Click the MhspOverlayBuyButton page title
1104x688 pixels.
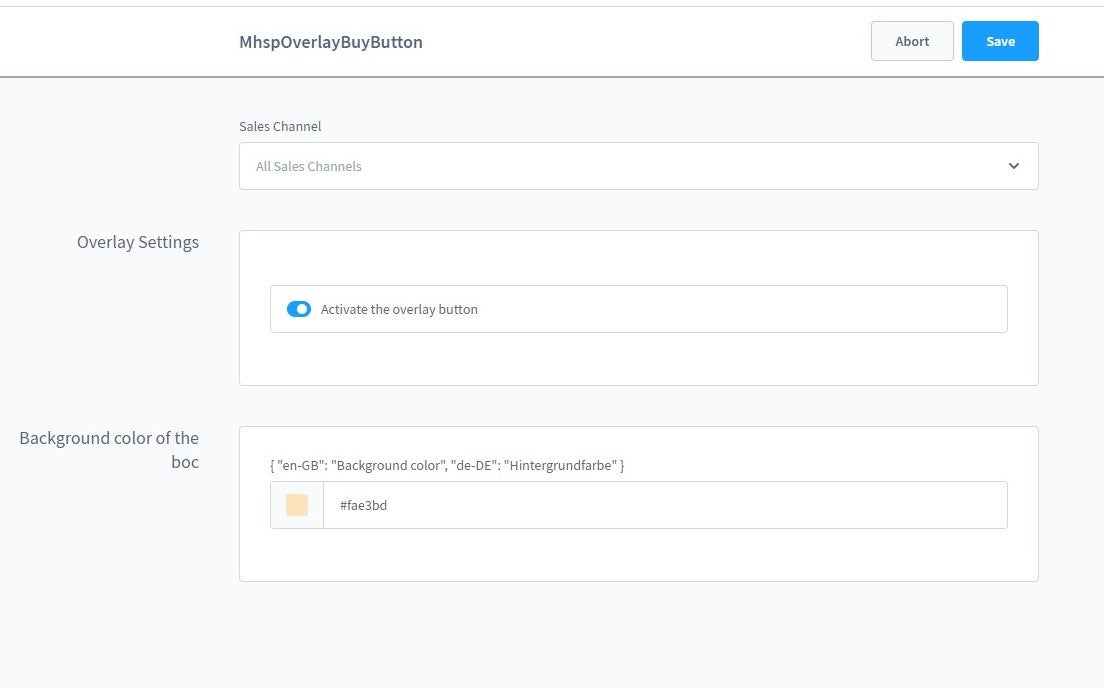pyautogui.click(x=330, y=42)
